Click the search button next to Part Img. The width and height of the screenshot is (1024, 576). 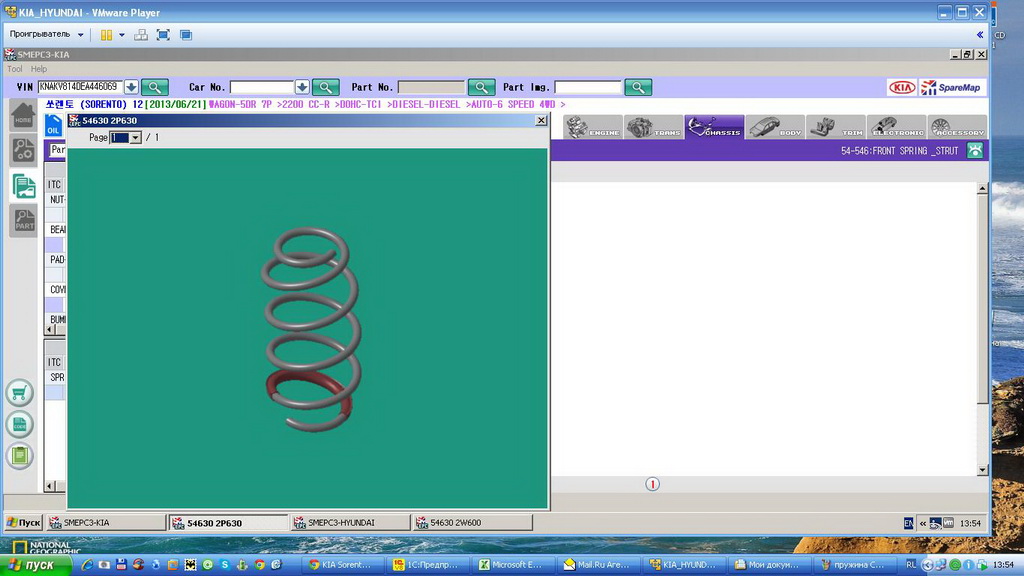coord(638,87)
